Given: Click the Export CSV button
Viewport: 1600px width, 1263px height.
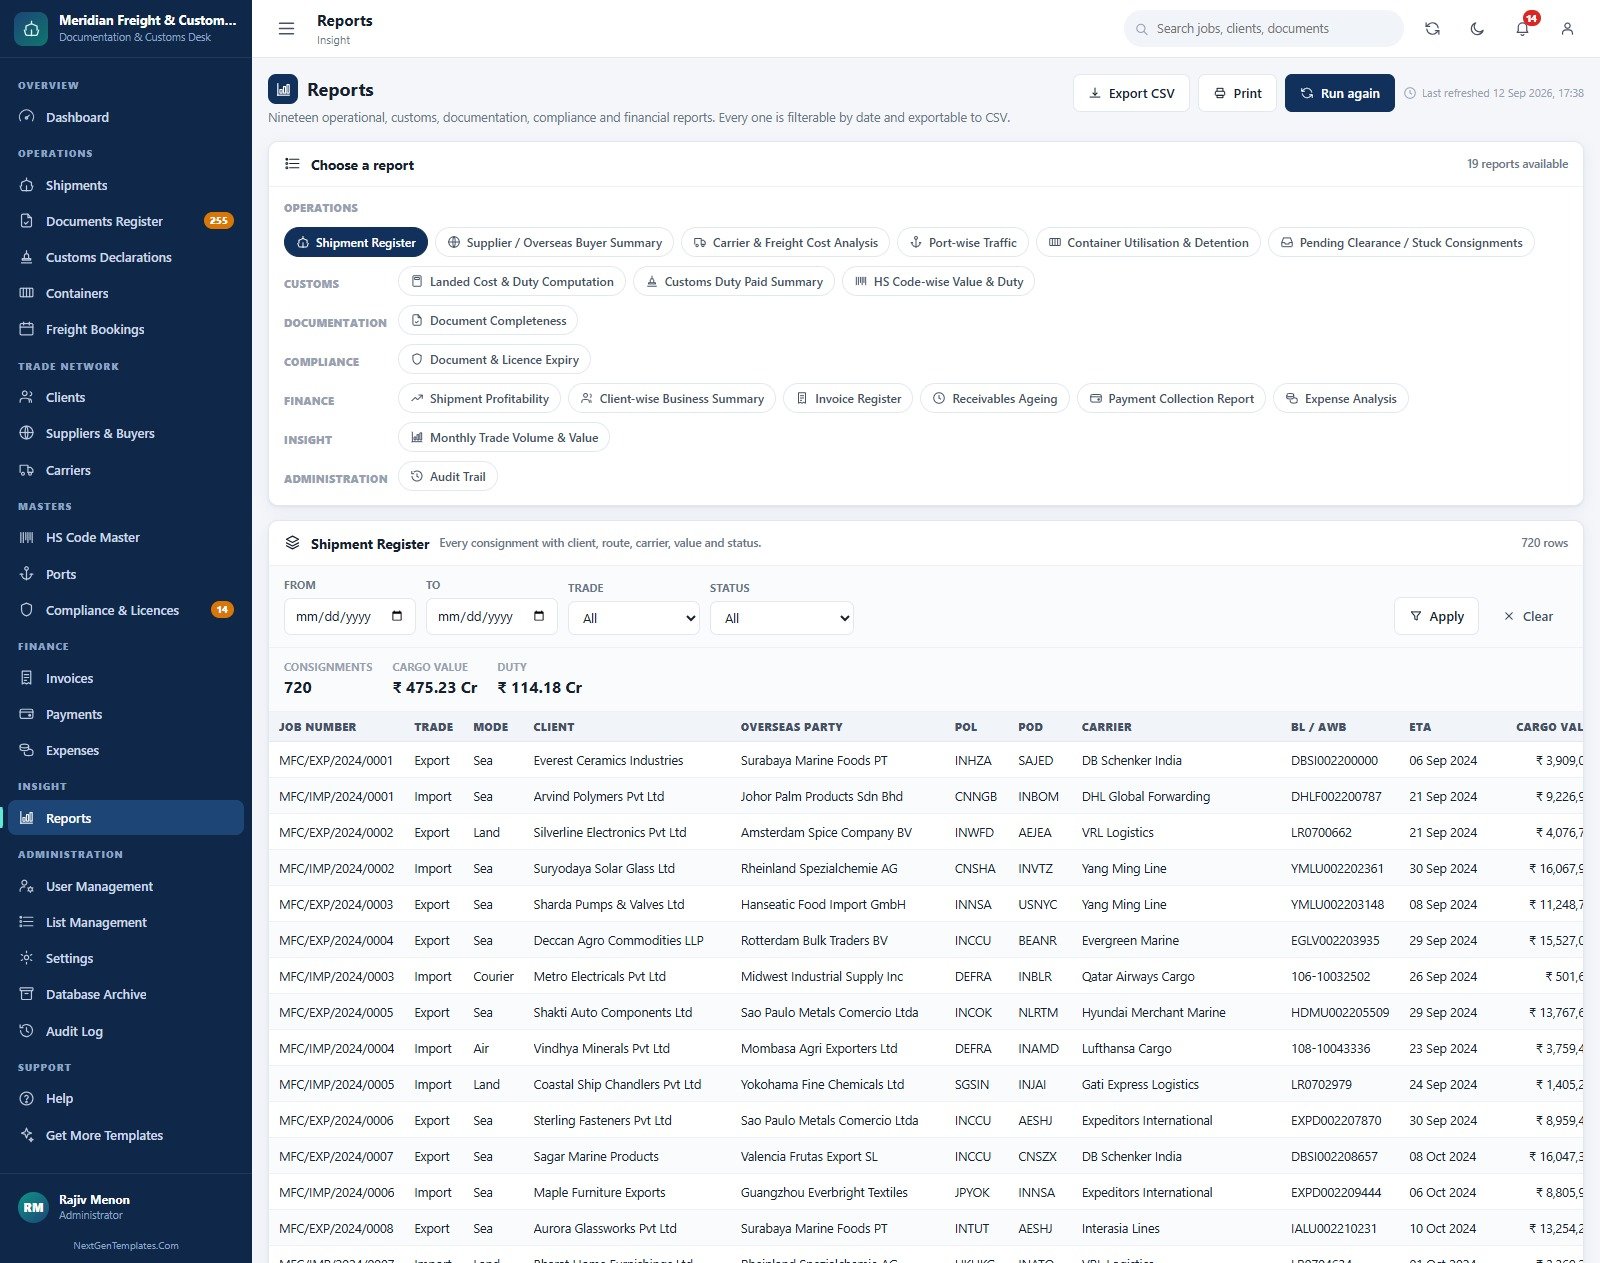Looking at the screenshot, I should [1131, 93].
